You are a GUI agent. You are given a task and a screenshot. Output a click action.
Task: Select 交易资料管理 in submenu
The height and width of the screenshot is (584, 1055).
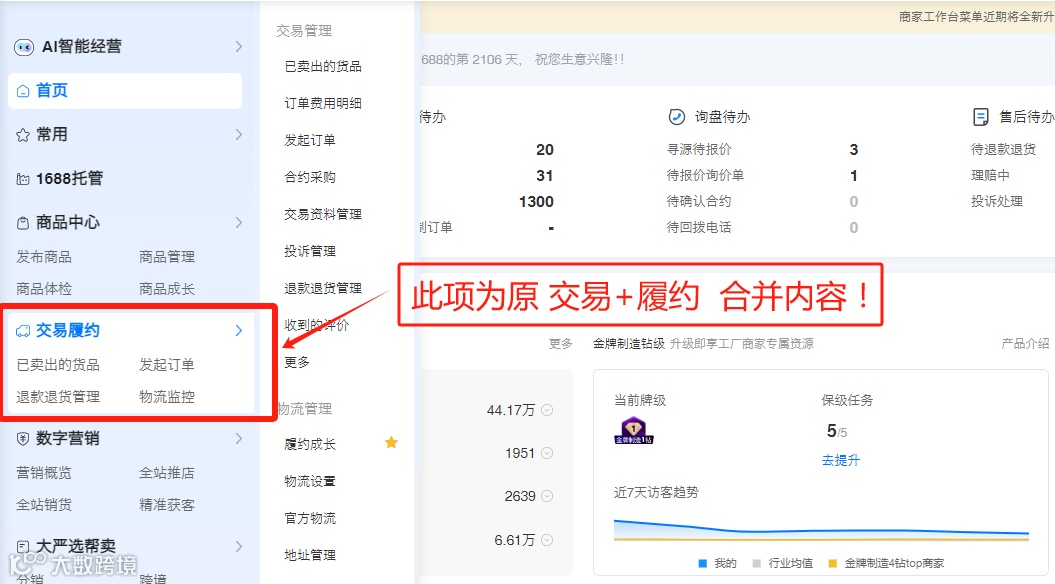pos(323,215)
